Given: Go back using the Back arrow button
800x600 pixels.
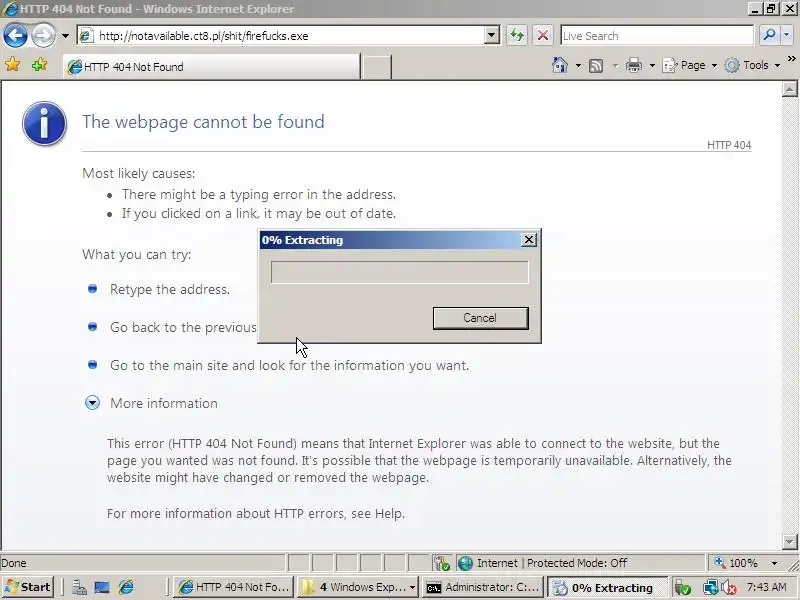Looking at the screenshot, I should click(15, 36).
